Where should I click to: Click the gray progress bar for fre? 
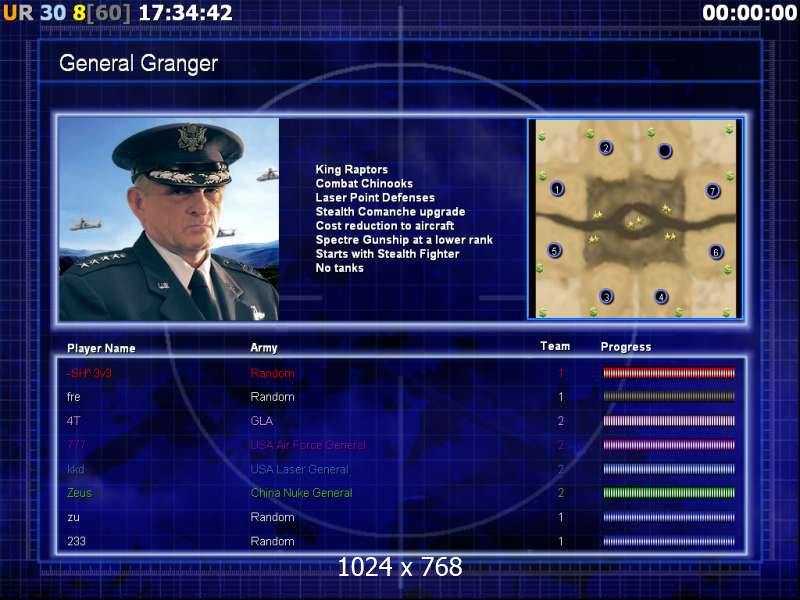point(669,396)
